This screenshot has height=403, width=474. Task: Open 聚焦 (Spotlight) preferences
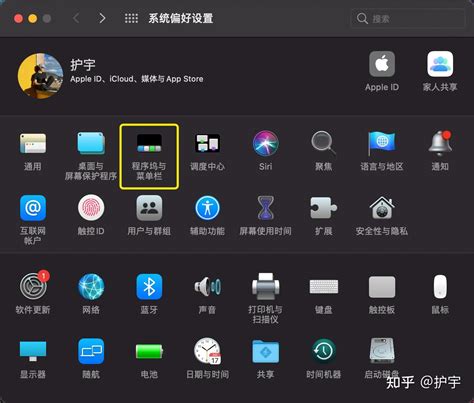pos(323,143)
